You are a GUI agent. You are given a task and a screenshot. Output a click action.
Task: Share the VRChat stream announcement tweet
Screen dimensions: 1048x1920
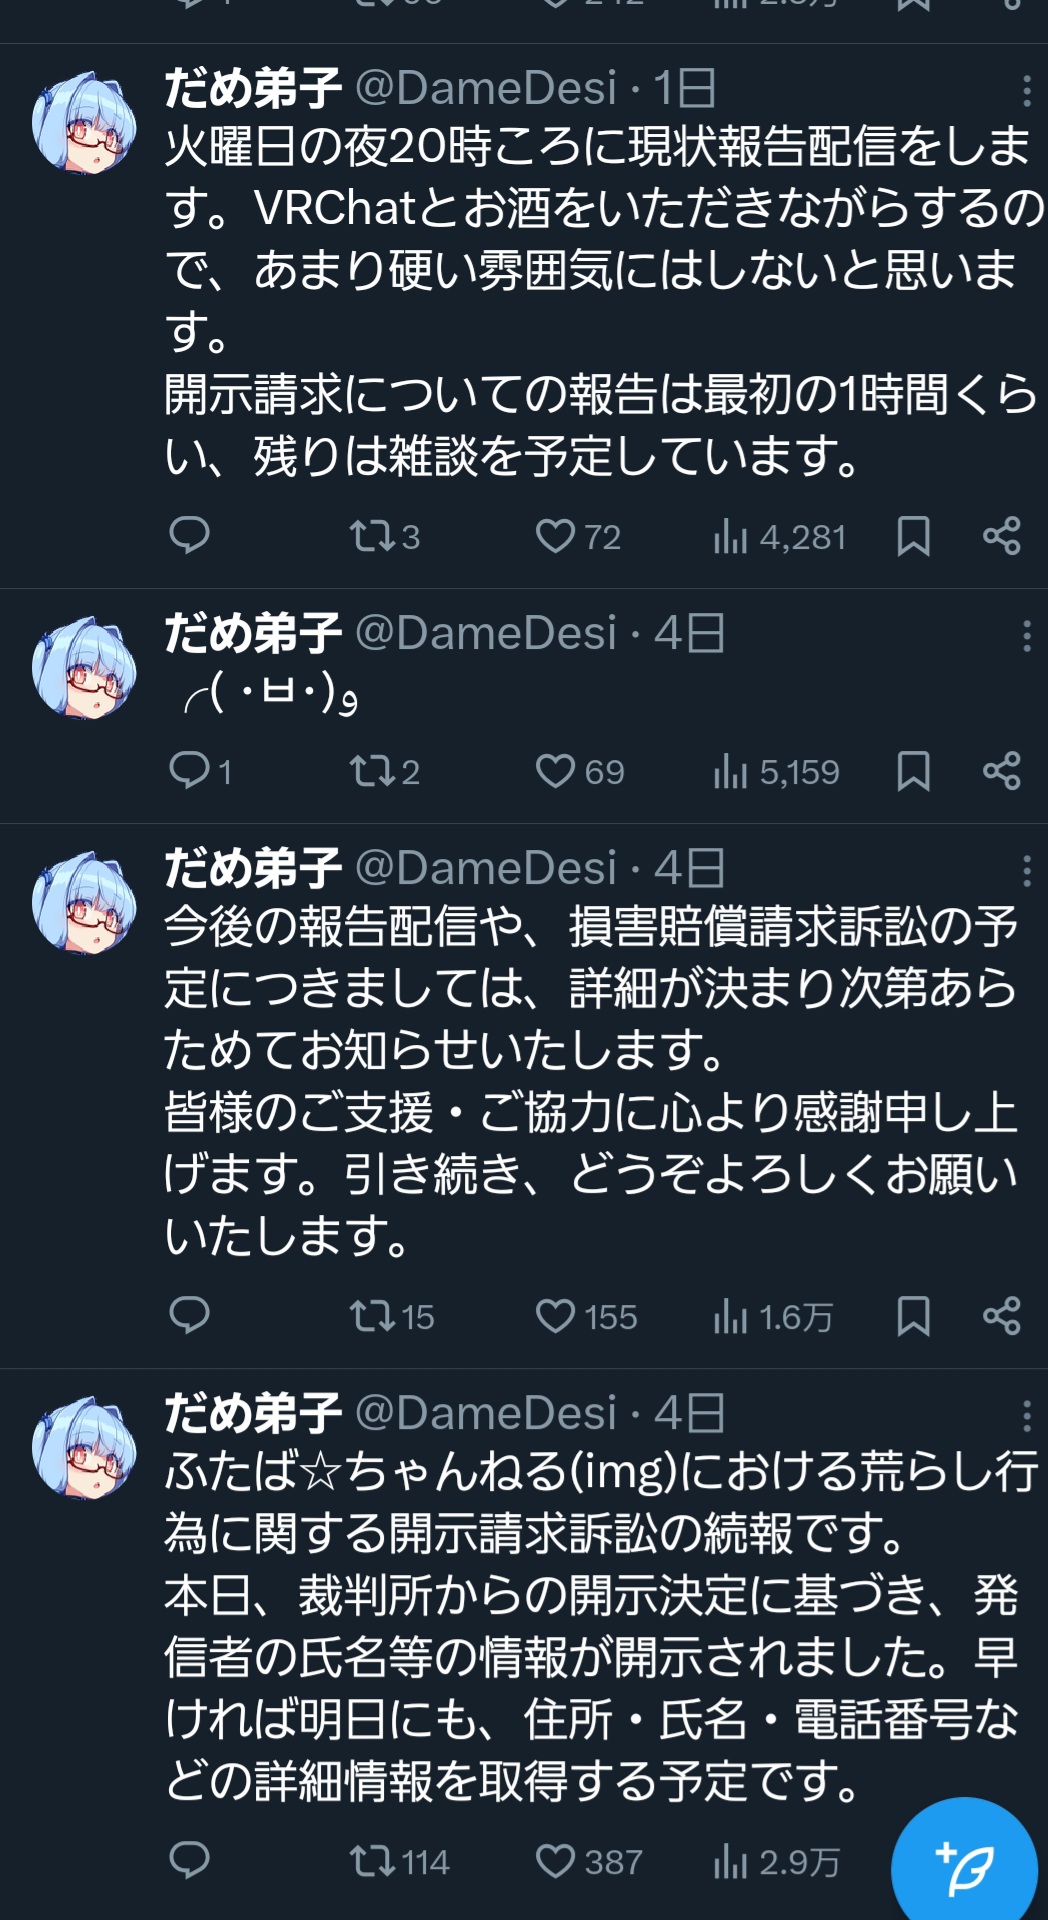click(x=1001, y=536)
